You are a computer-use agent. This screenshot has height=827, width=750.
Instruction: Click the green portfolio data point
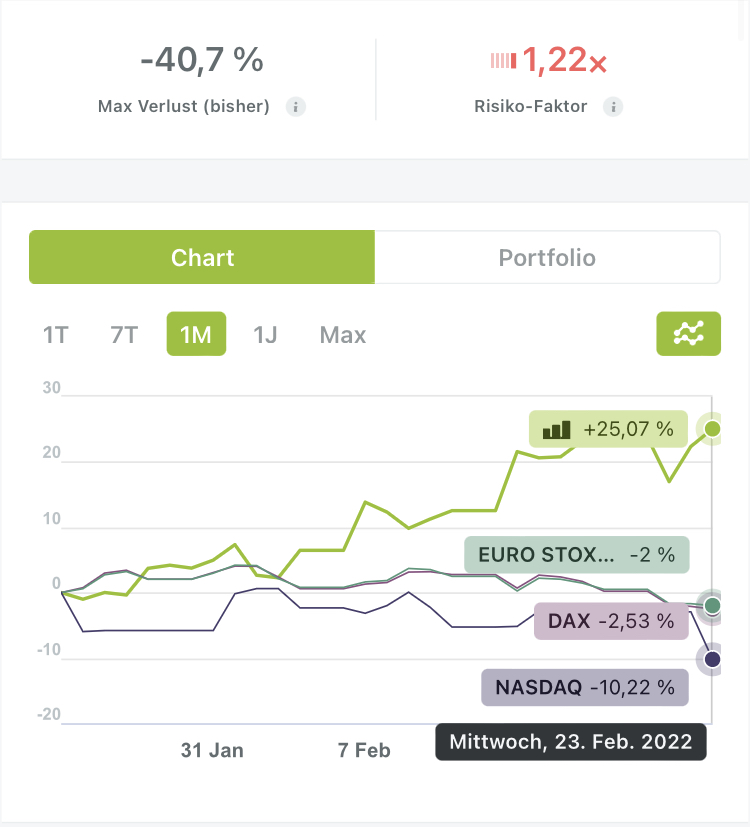712,429
